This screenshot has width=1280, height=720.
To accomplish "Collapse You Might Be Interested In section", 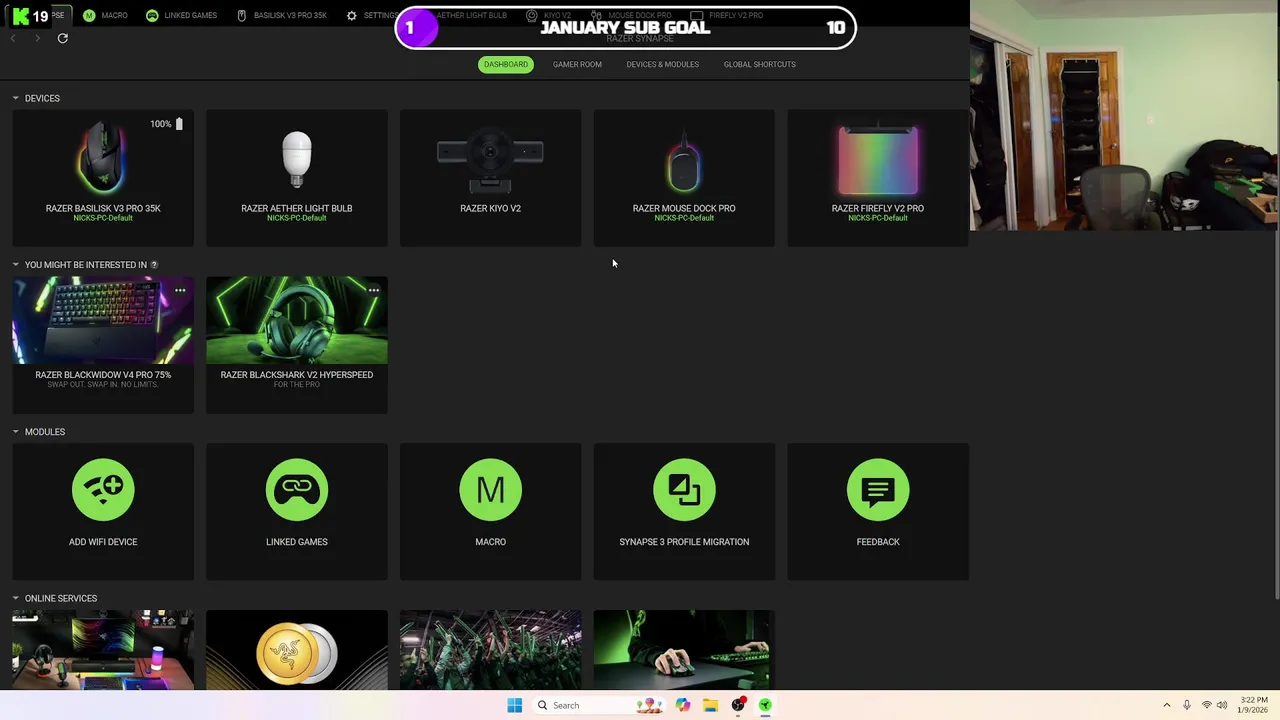I will tap(16, 265).
